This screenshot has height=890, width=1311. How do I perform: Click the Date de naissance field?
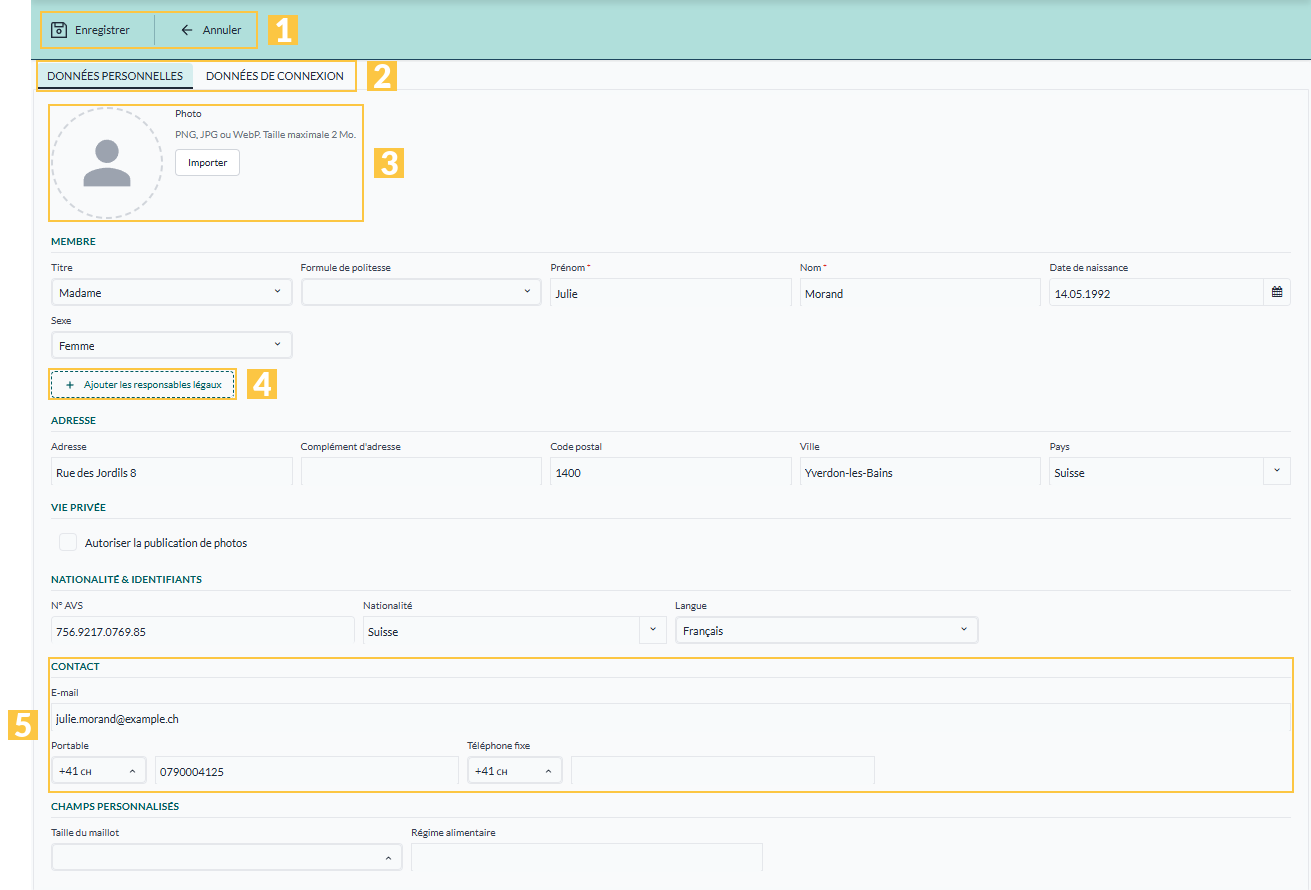coord(1156,293)
